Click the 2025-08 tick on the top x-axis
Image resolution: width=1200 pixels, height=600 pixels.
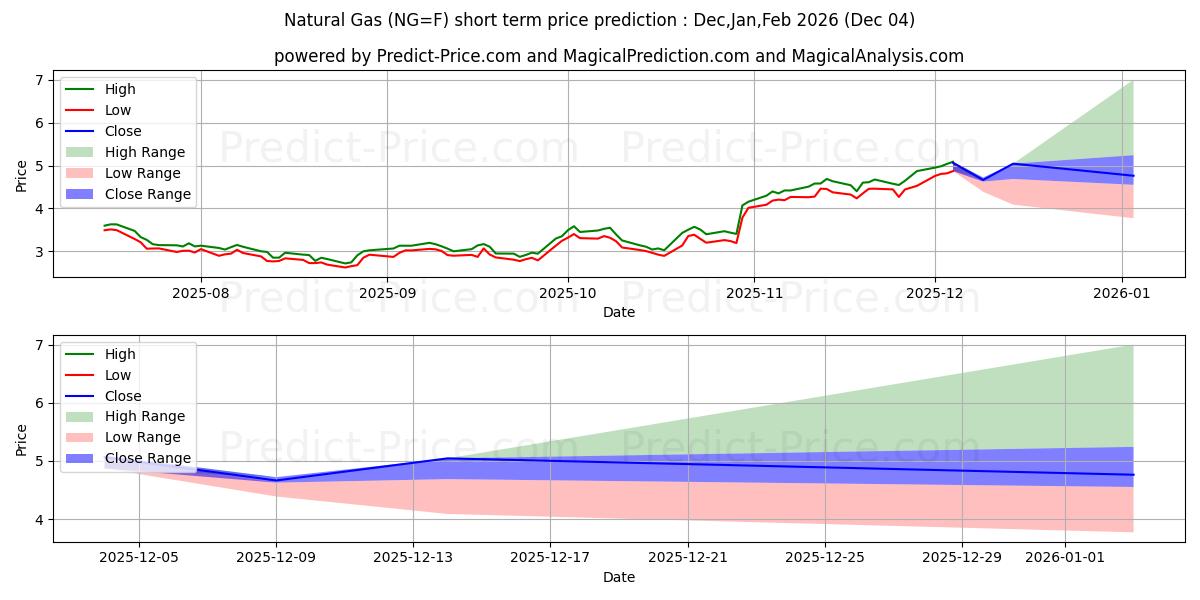tap(201, 293)
